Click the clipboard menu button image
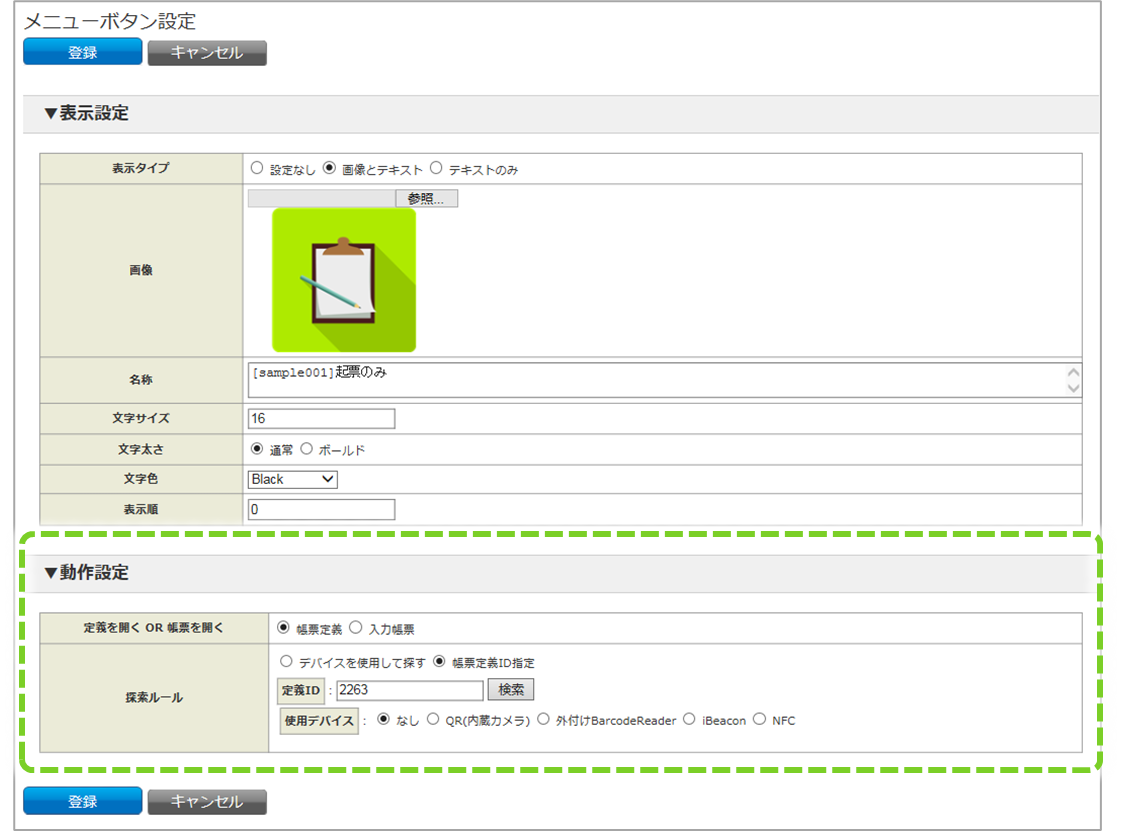 [343, 280]
